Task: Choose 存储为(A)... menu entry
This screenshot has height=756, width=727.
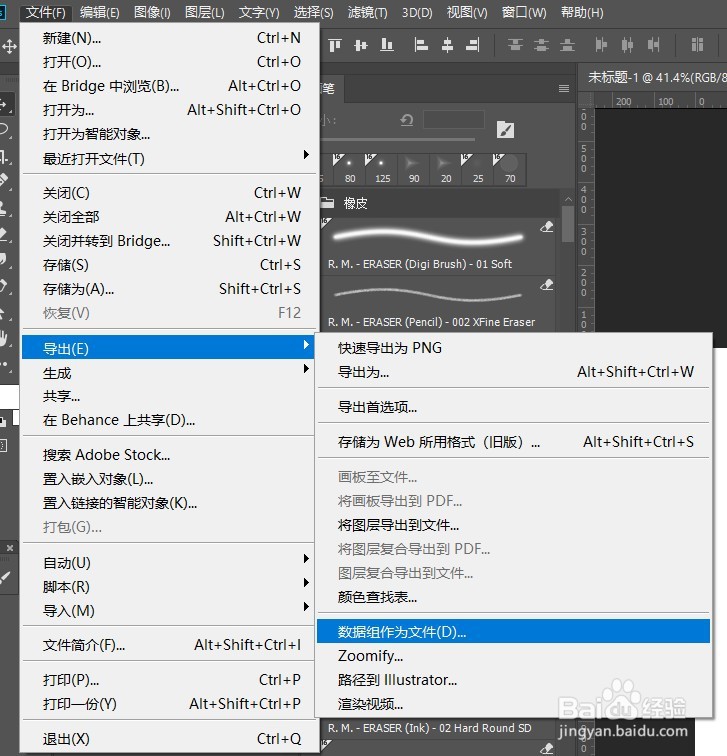Action: (170, 289)
